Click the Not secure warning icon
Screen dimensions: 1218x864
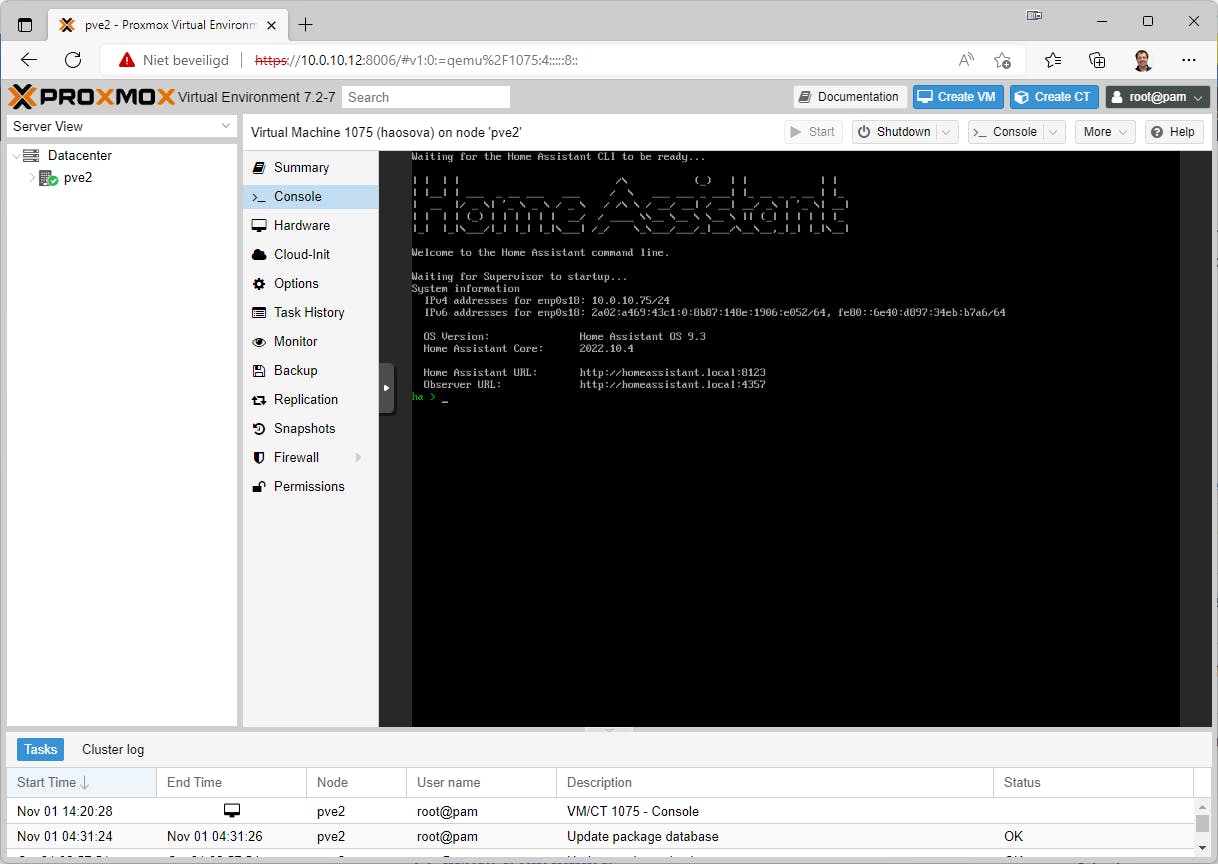click(127, 60)
